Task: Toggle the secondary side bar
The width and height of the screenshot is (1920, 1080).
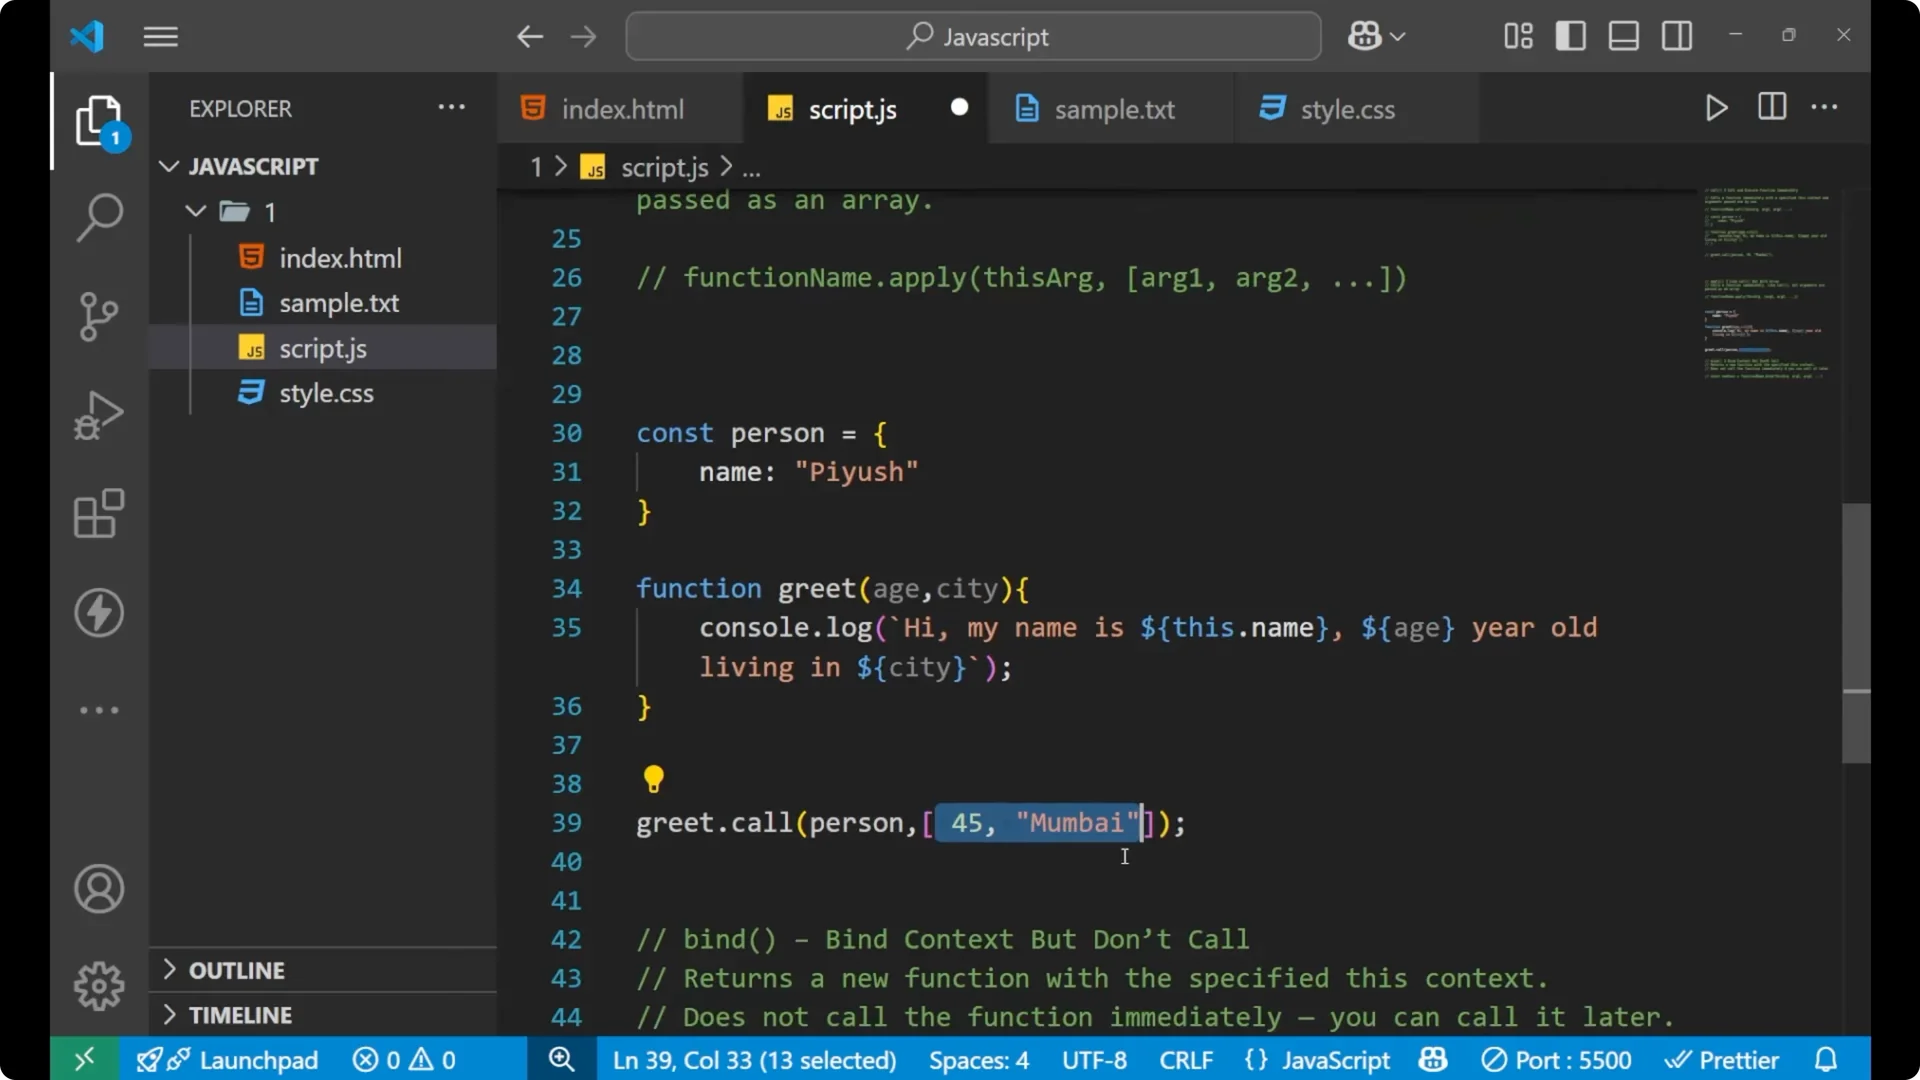Action: [1676, 35]
